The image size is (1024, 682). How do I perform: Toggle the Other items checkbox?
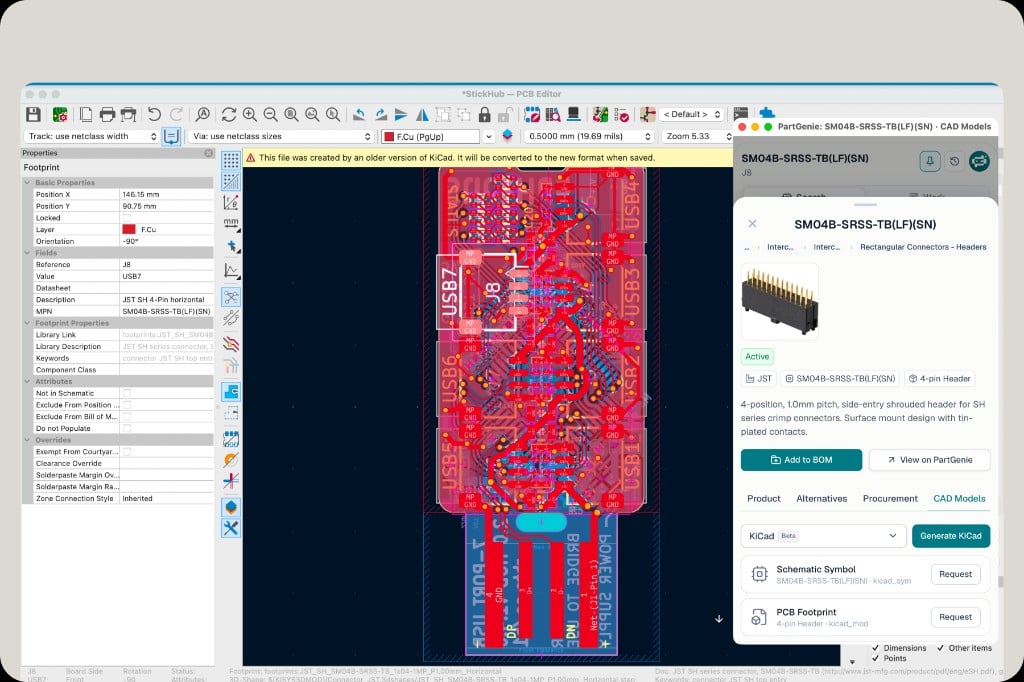[940, 648]
